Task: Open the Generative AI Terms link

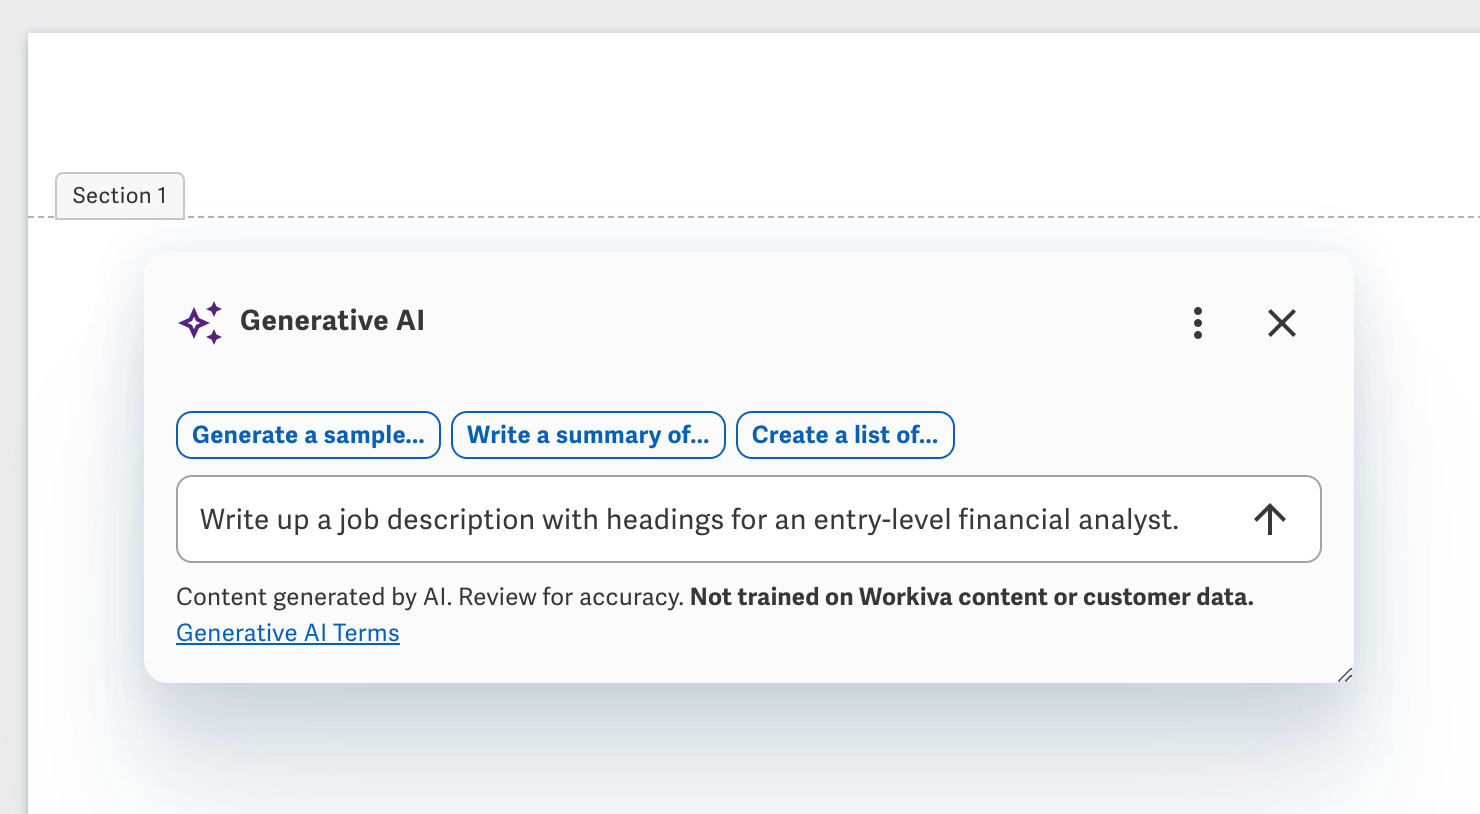Action: click(x=288, y=633)
